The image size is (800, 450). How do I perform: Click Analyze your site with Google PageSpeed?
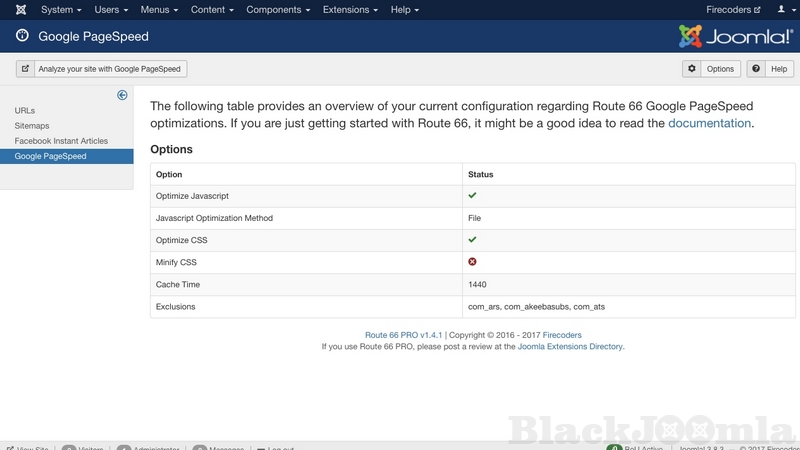(x=110, y=69)
